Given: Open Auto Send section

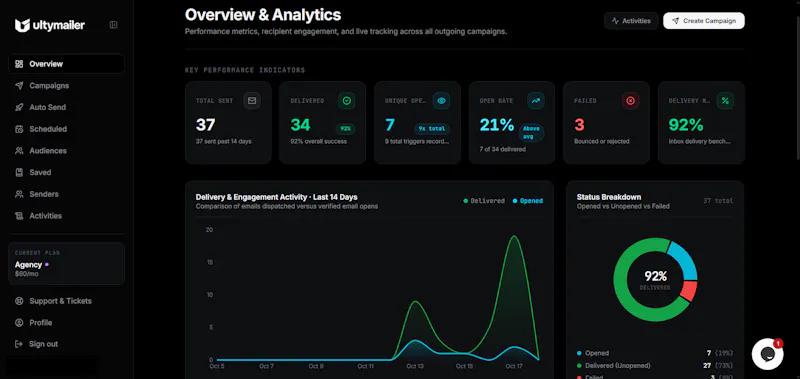Looking at the screenshot, I should pyautogui.click(x=66, y=108).
